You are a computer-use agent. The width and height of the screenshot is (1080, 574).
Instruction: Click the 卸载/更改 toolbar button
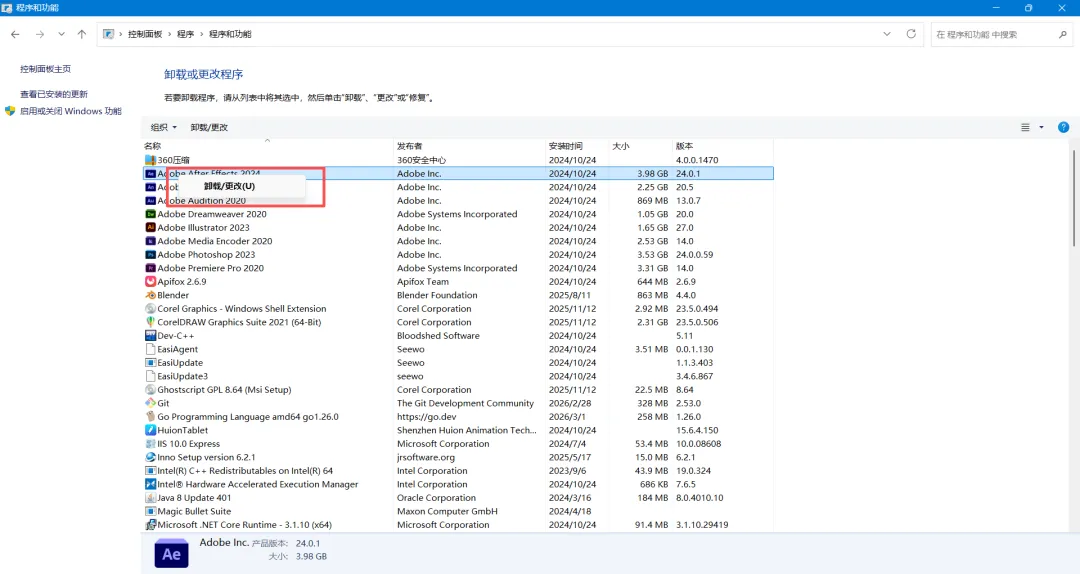tap(209, 127)
